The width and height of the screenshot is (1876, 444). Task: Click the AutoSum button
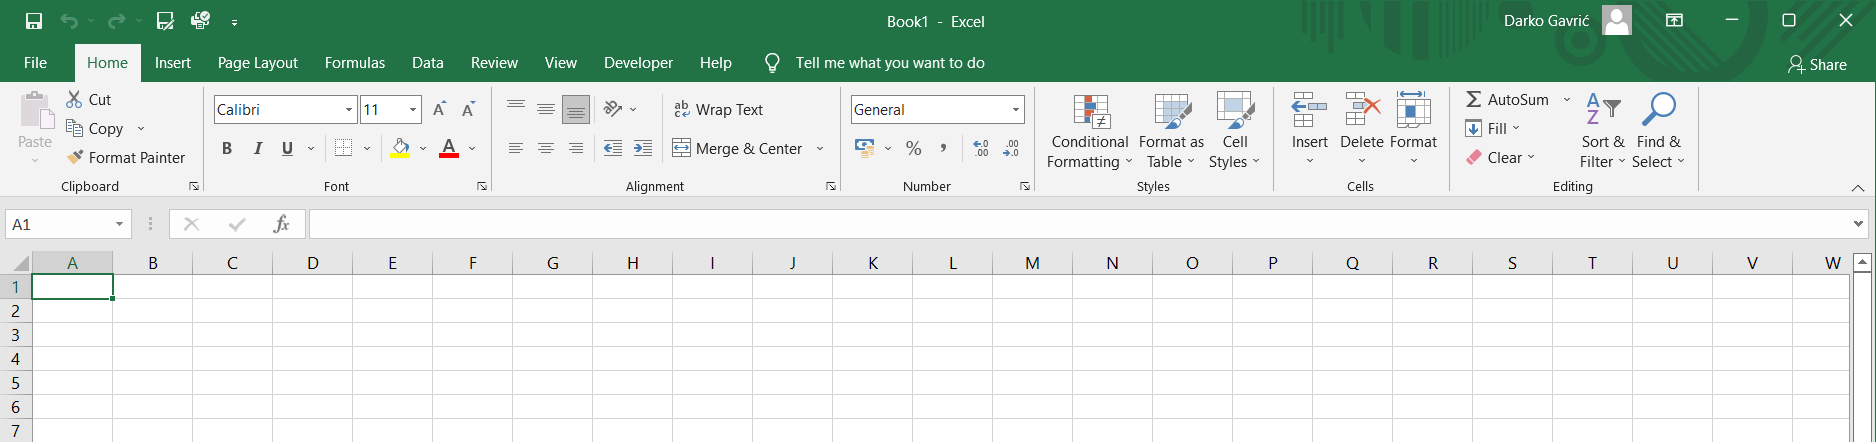(1508, 100)
